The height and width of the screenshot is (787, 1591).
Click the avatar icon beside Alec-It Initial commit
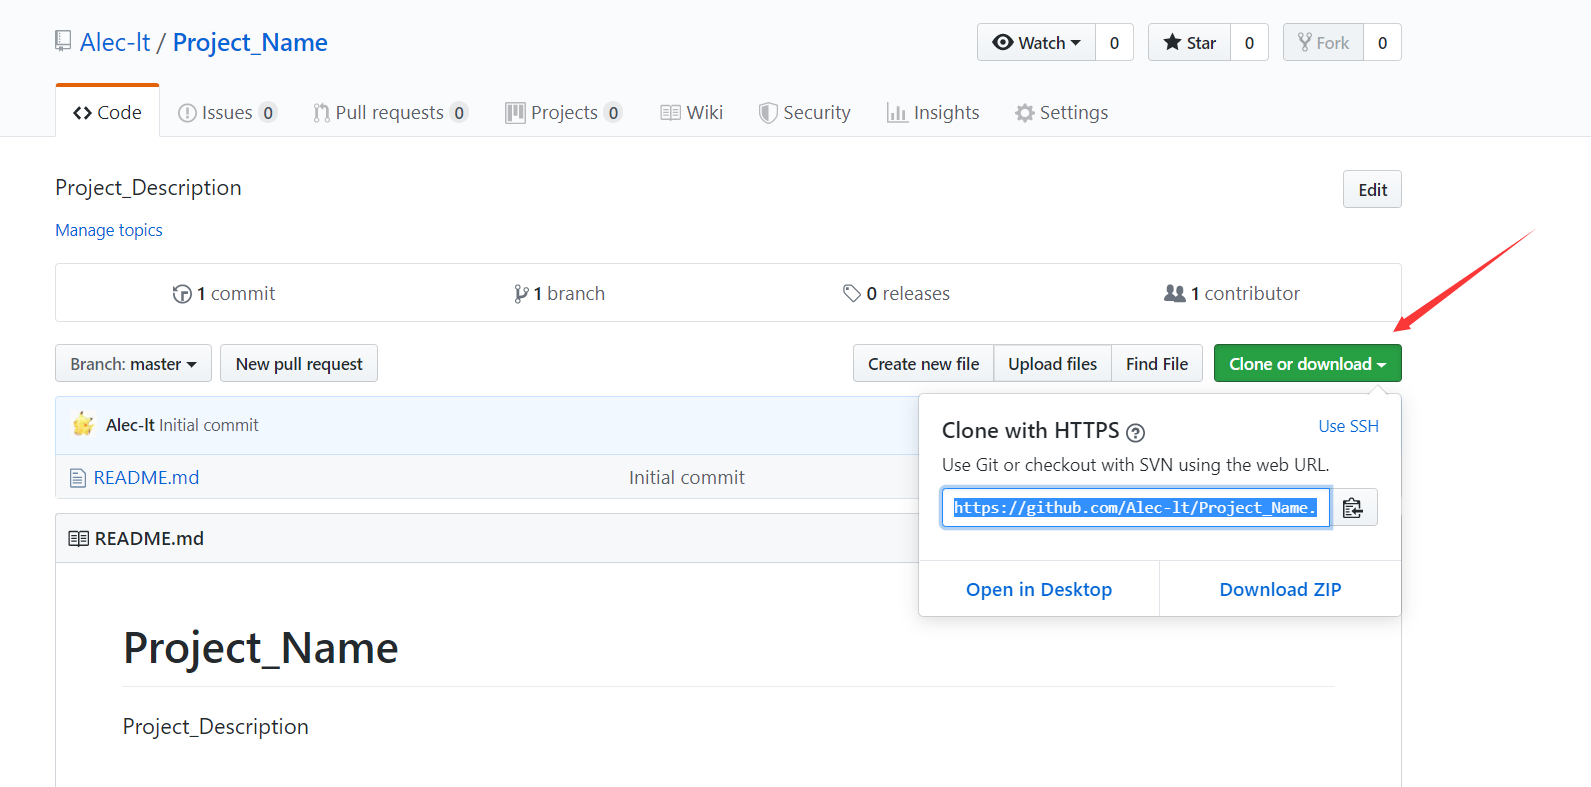coord(83,425)
